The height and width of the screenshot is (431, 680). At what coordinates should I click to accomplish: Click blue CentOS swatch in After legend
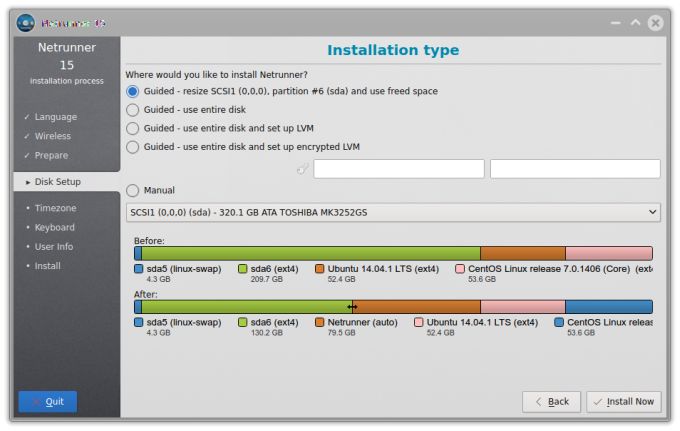[559, 323]
